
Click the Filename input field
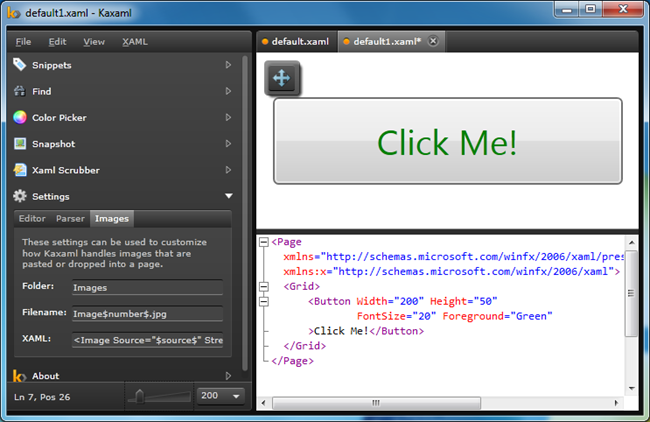point(148,313)
